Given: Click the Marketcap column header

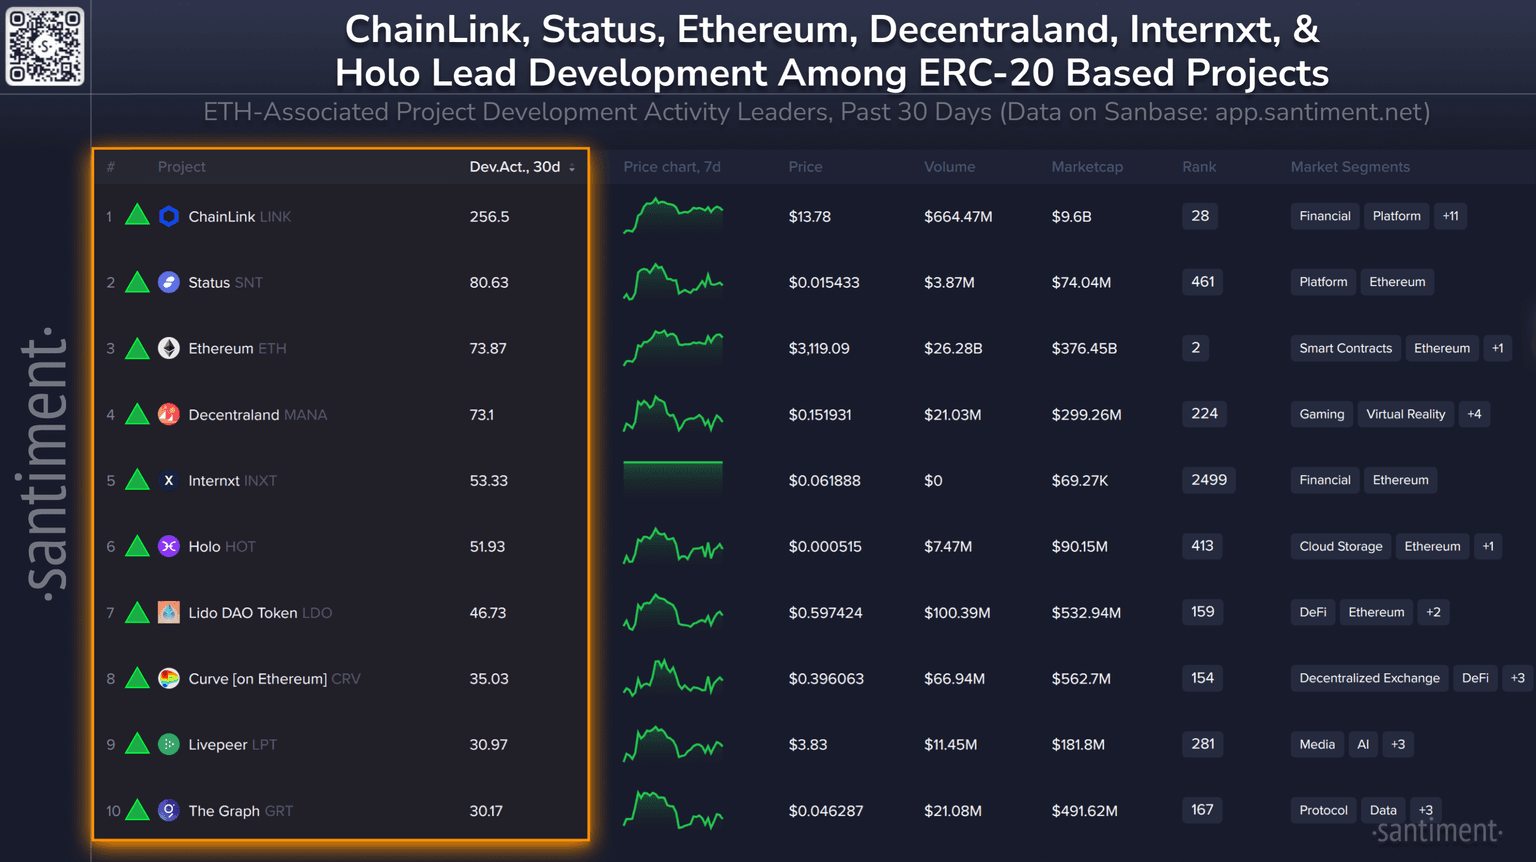Looking at the screenshot, I should click(x=1087, y=167).
